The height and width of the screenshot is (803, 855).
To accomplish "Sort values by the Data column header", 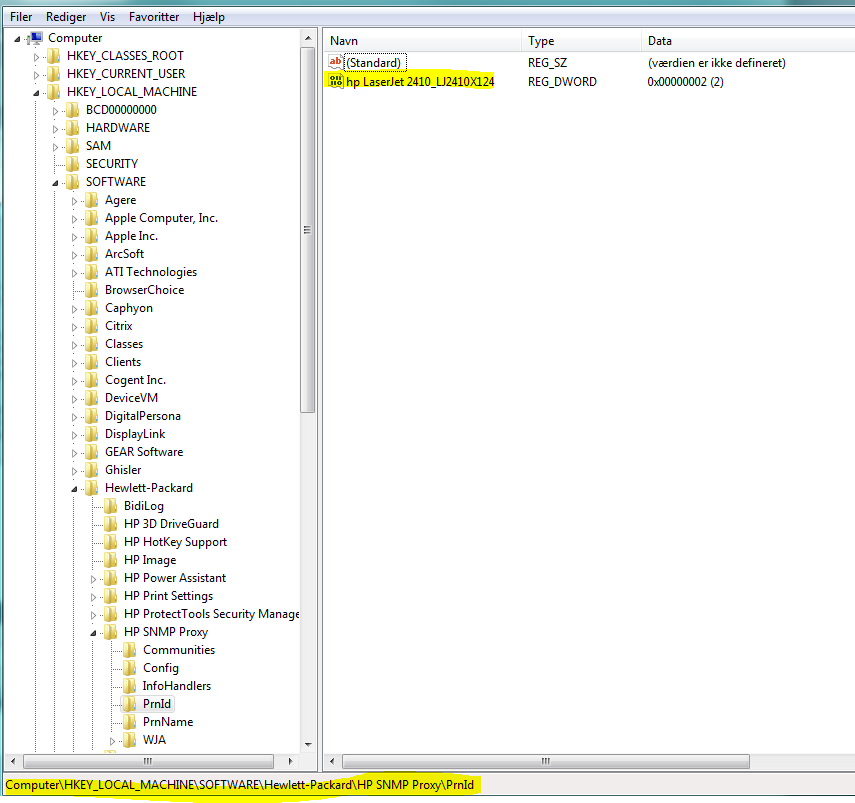I will click(748, 41).
